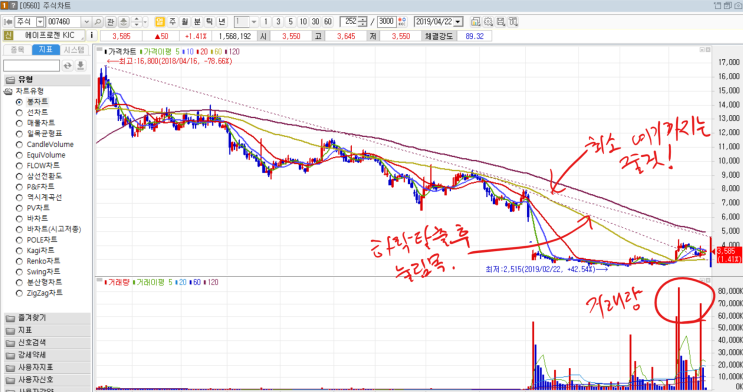Click the toolbar icon right of 관 button
The image size is (743, 392).
point(123,22)
